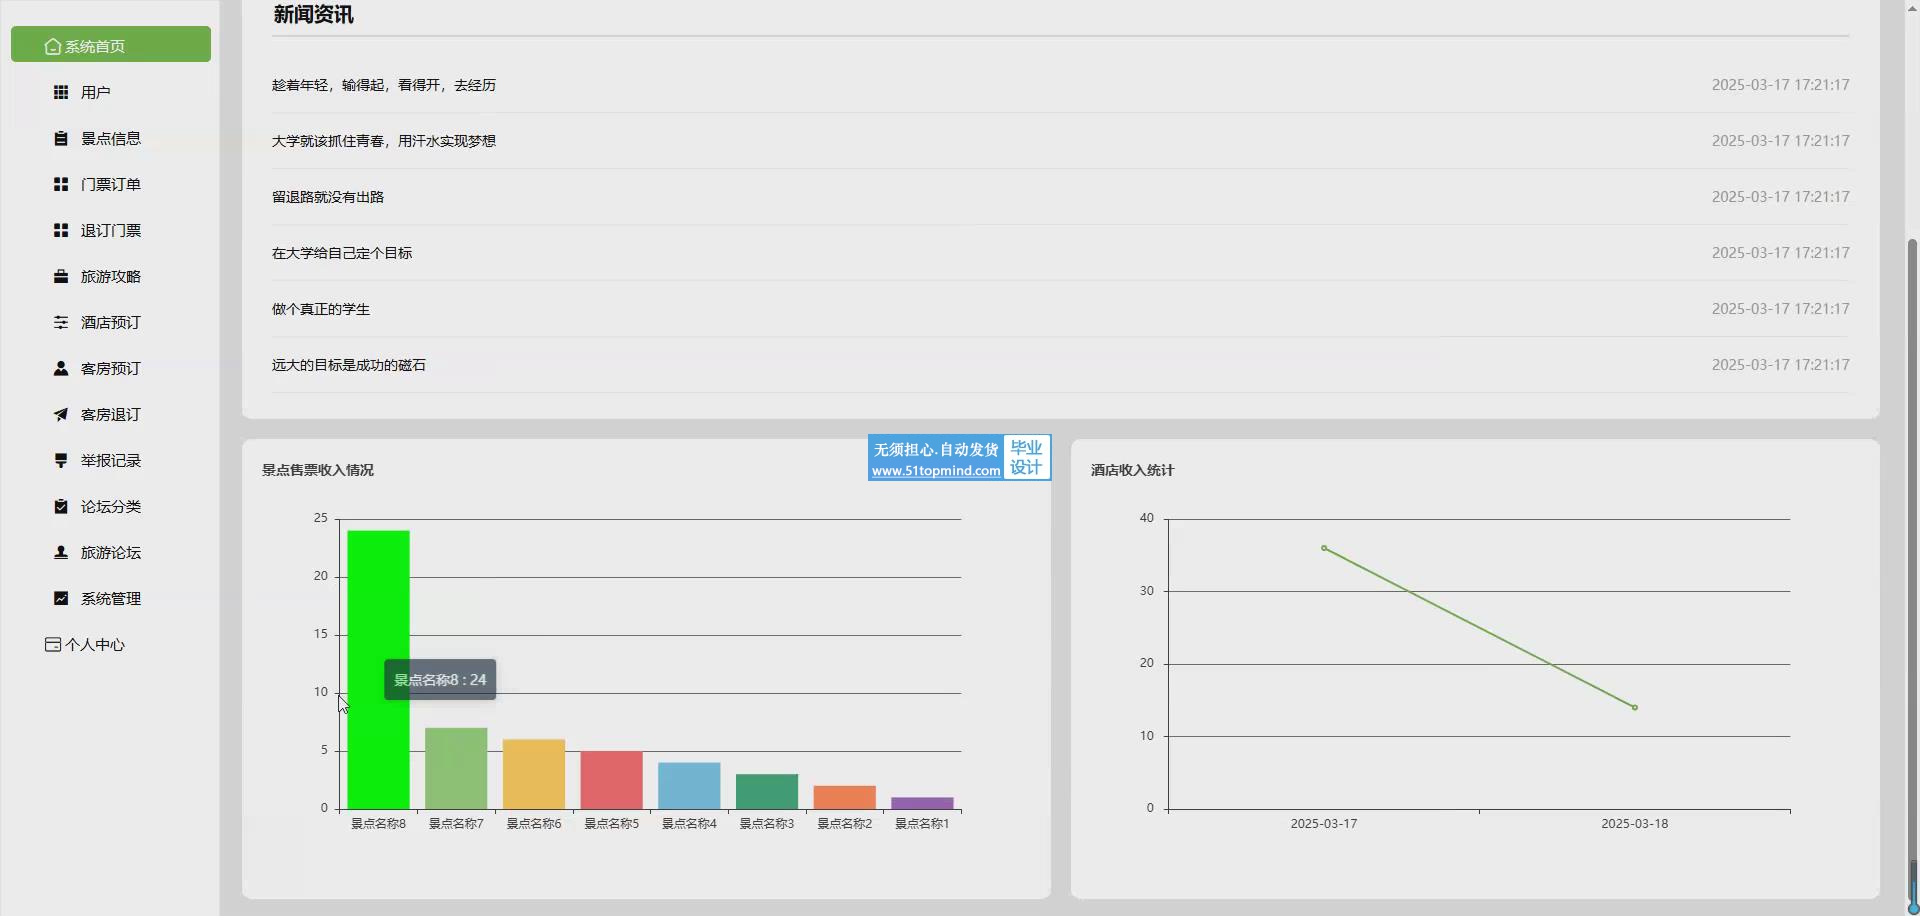Go to 旅游论坛 in the sidebar
Screen dimensions: 1920x916
click(110, 552)
